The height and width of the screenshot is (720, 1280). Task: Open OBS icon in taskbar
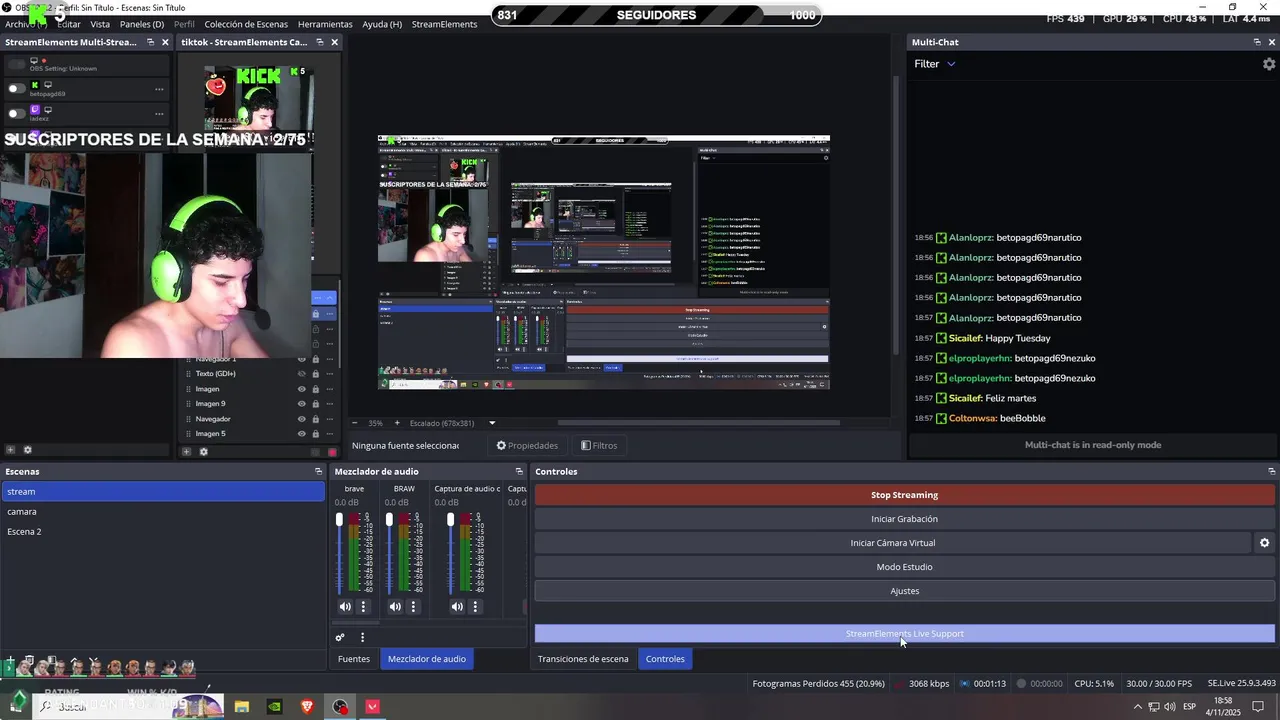point(341,706)
